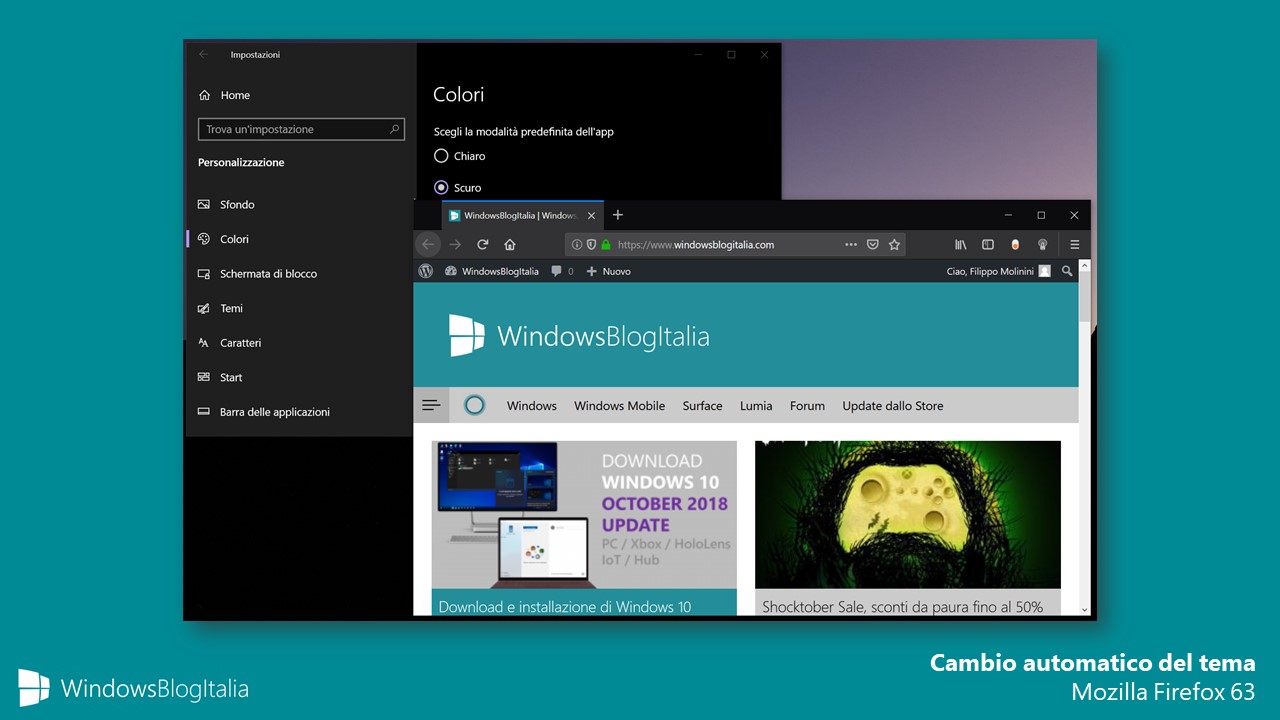The image size is (1280, 720).
Task: Click the Firefox address bar URL
Action: pos(695,244)
